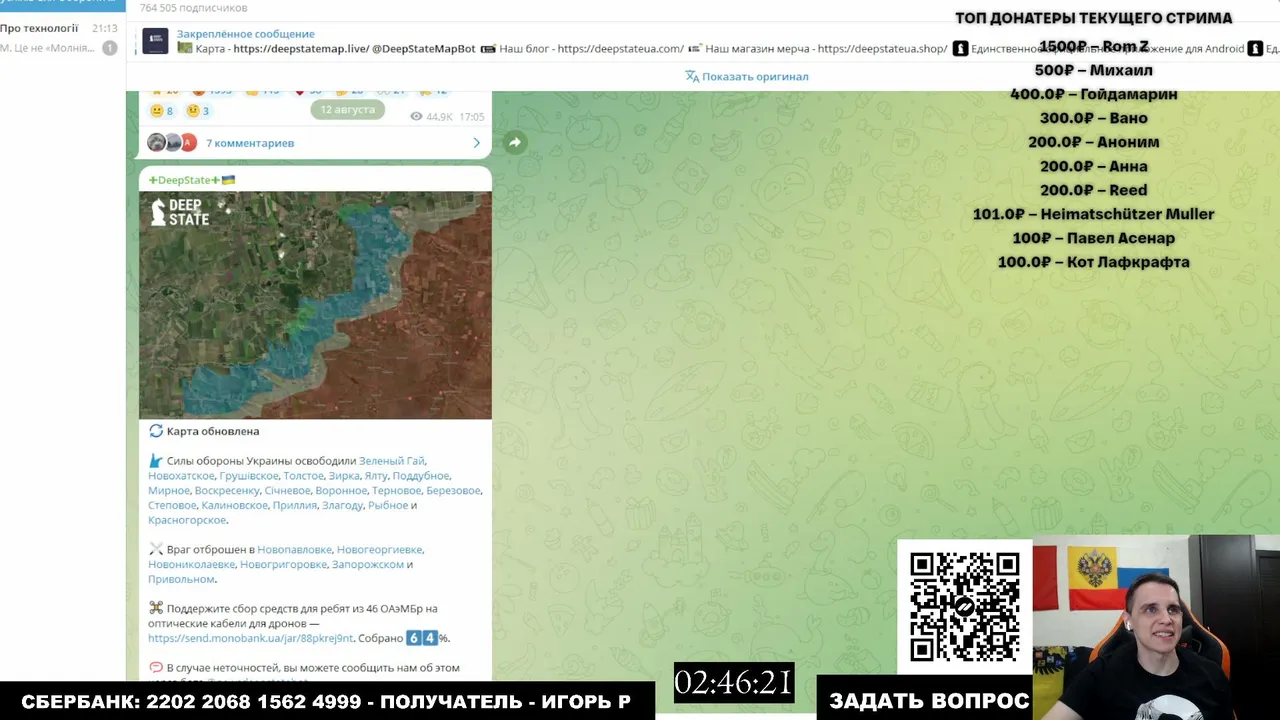The width and height of the screenshot is (1280, 720).
Task: Click the commenter avatars next to 7 комментариев
Action: [x=172, y=142]
